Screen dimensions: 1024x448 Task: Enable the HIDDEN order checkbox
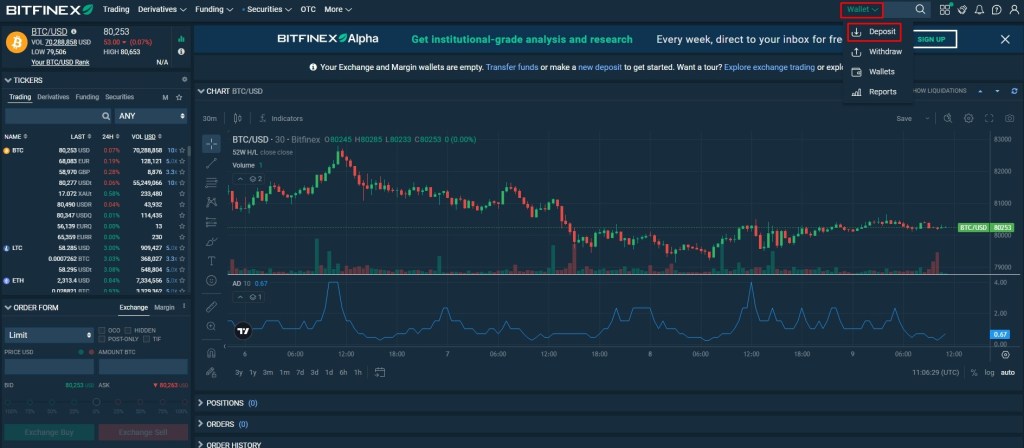(128, 330)
